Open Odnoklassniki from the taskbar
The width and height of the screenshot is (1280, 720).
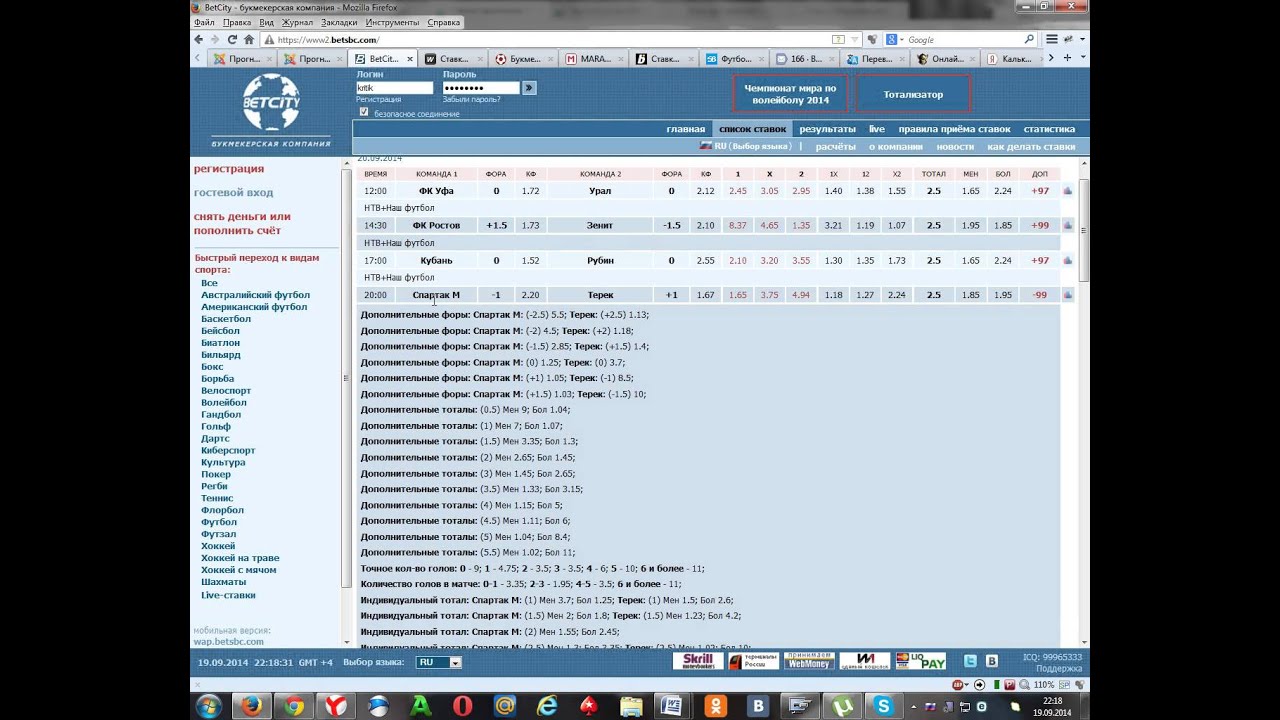[716, 706]
